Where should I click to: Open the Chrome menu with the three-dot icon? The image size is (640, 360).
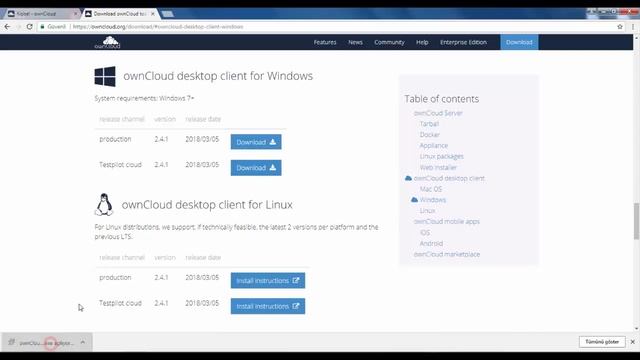(x=633, y=27)
